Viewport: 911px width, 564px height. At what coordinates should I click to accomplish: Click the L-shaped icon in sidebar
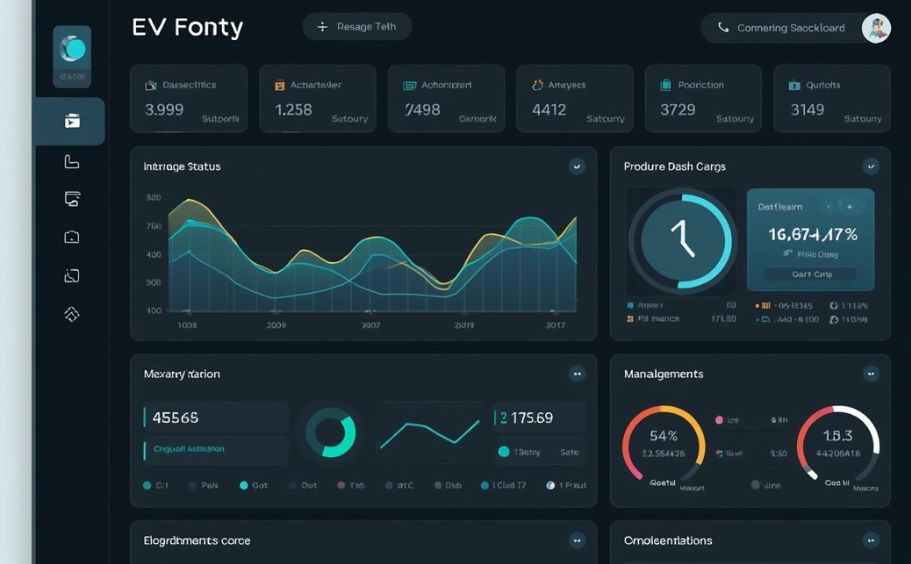[72, 162]
